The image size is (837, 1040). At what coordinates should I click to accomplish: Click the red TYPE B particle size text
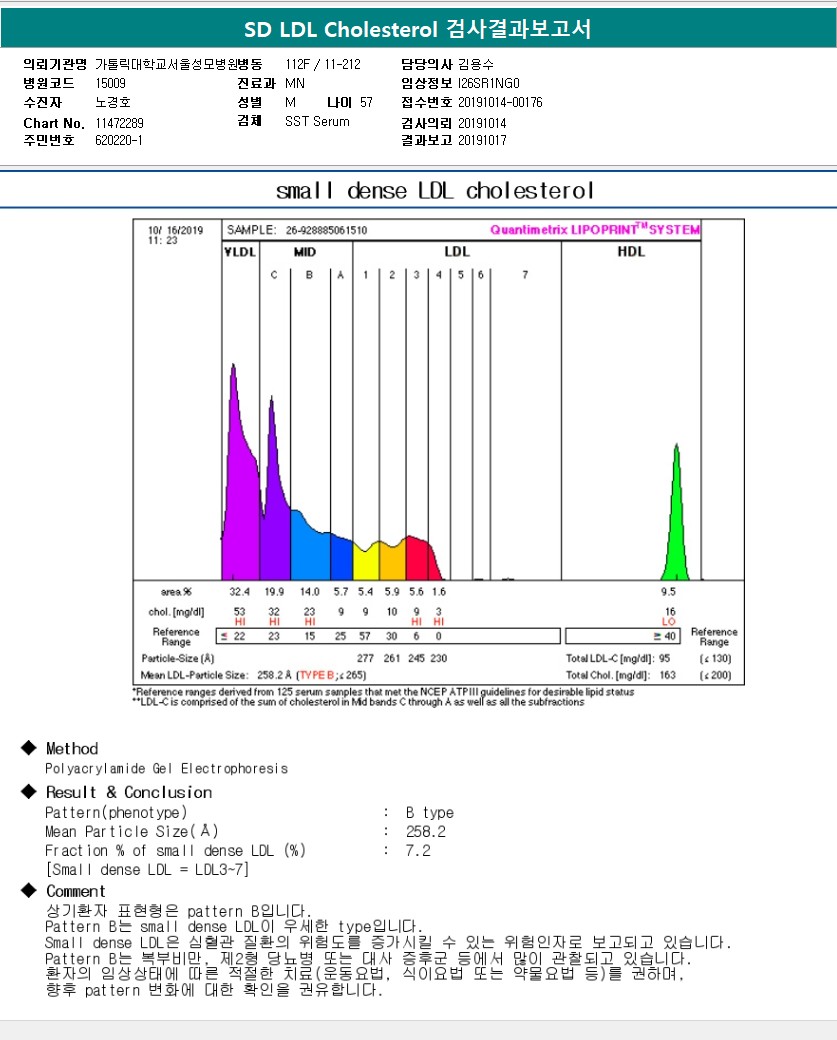(x=318, y=675)
